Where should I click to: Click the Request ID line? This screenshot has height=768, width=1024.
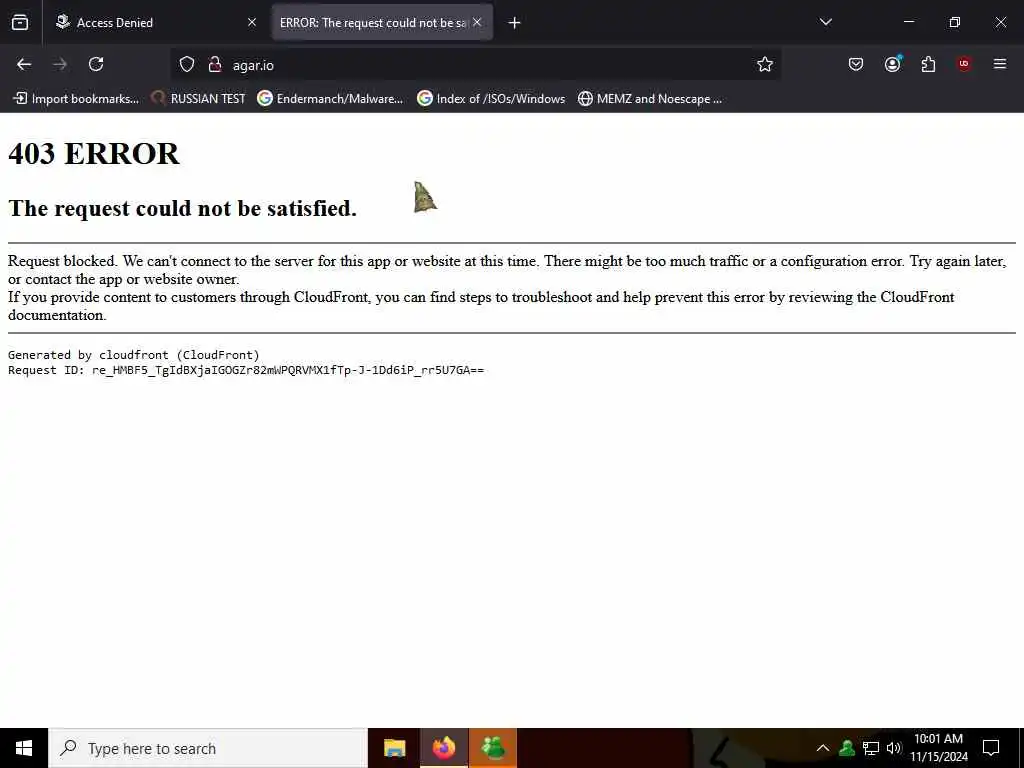tap(246, 370)
